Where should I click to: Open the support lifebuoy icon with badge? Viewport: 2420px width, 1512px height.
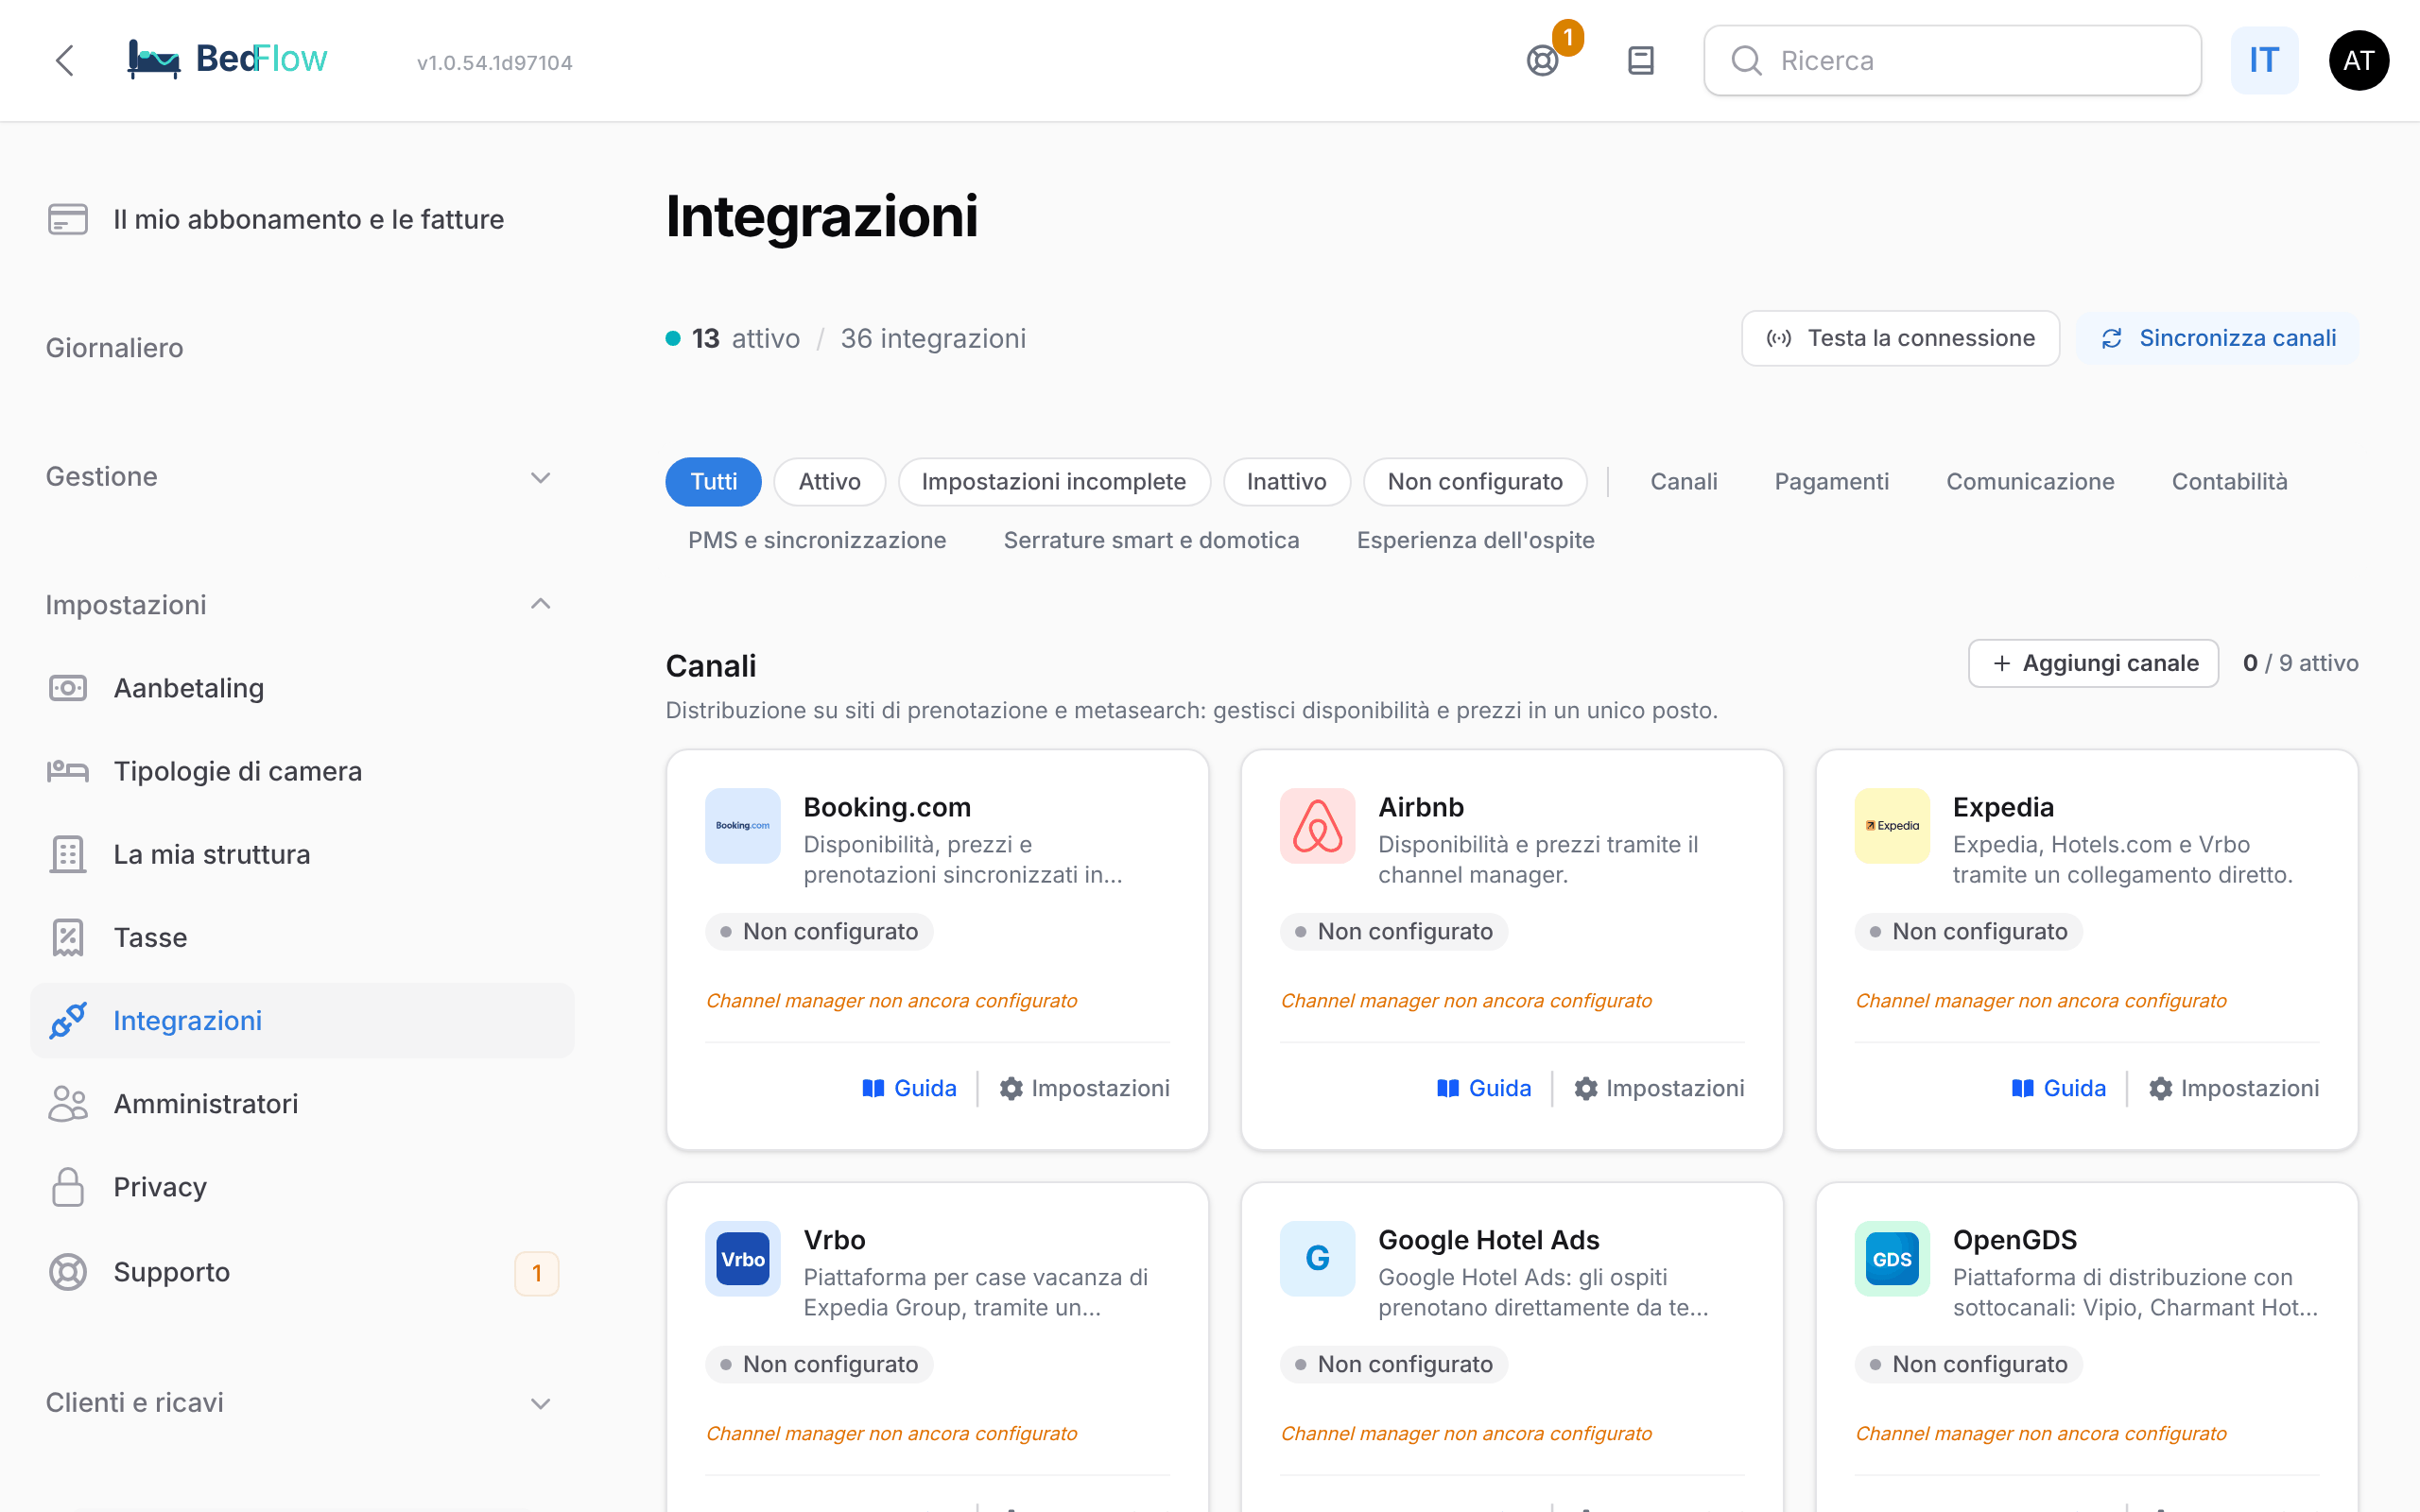[1543, 61]
